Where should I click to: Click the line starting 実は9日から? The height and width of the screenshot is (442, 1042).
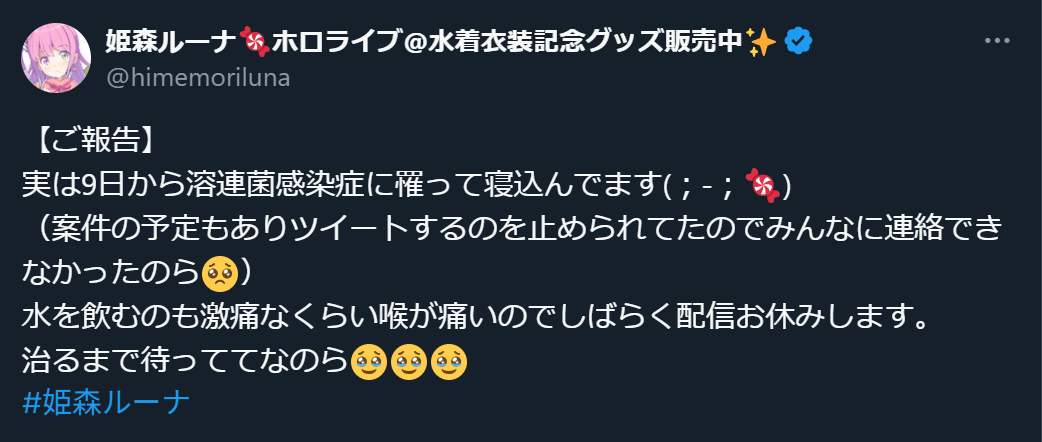[x=406, y=185]
